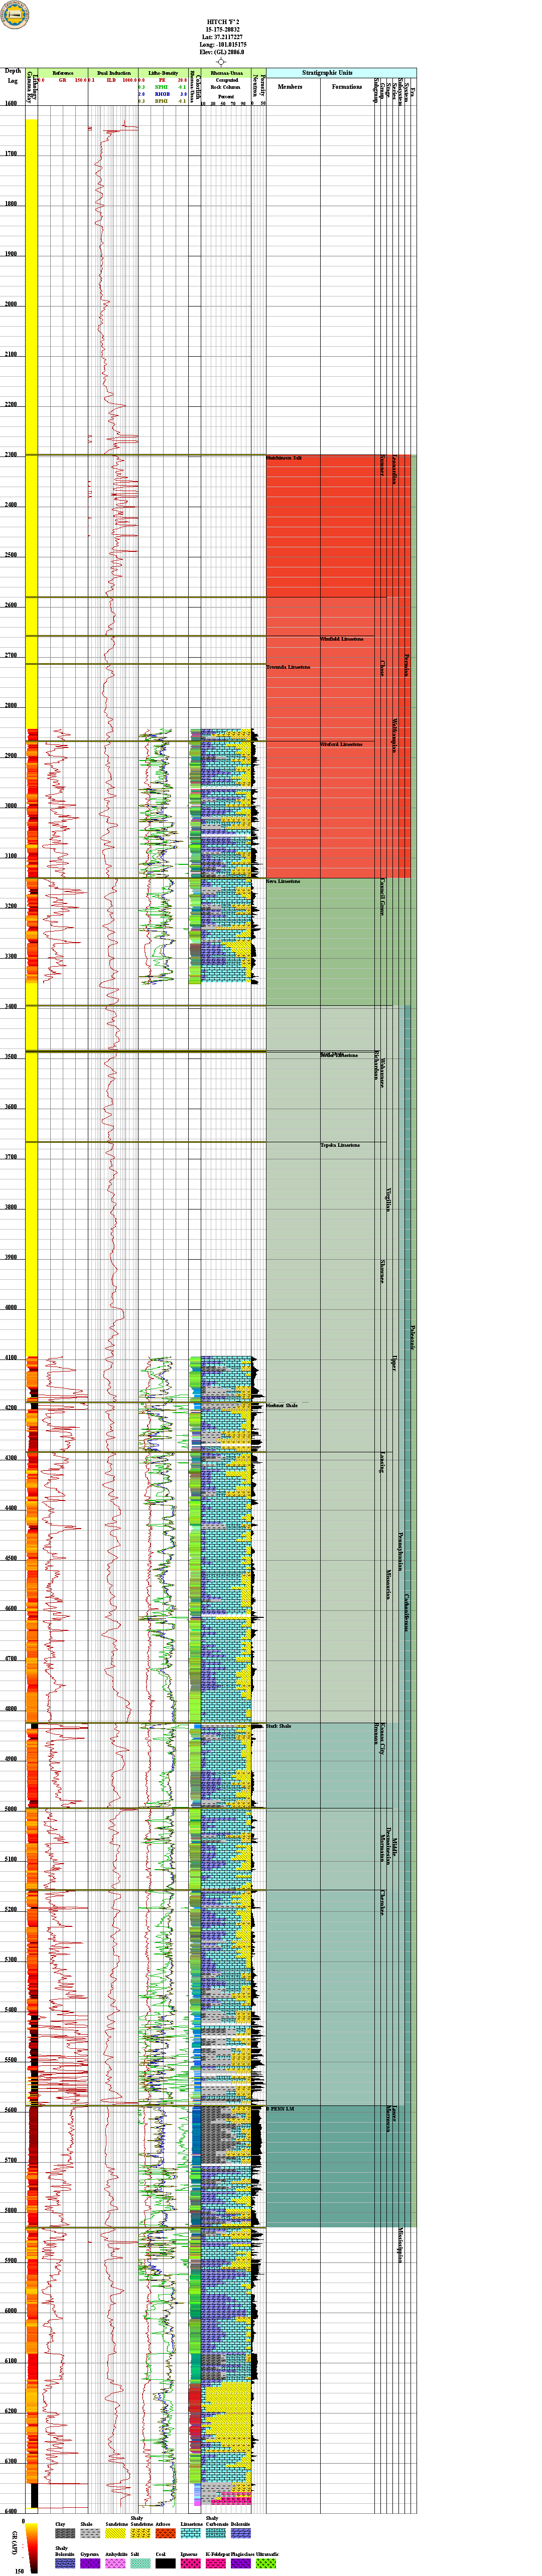Click the 'Members' column header
This screenshot has height=2576, width=542.
[290, 87]
